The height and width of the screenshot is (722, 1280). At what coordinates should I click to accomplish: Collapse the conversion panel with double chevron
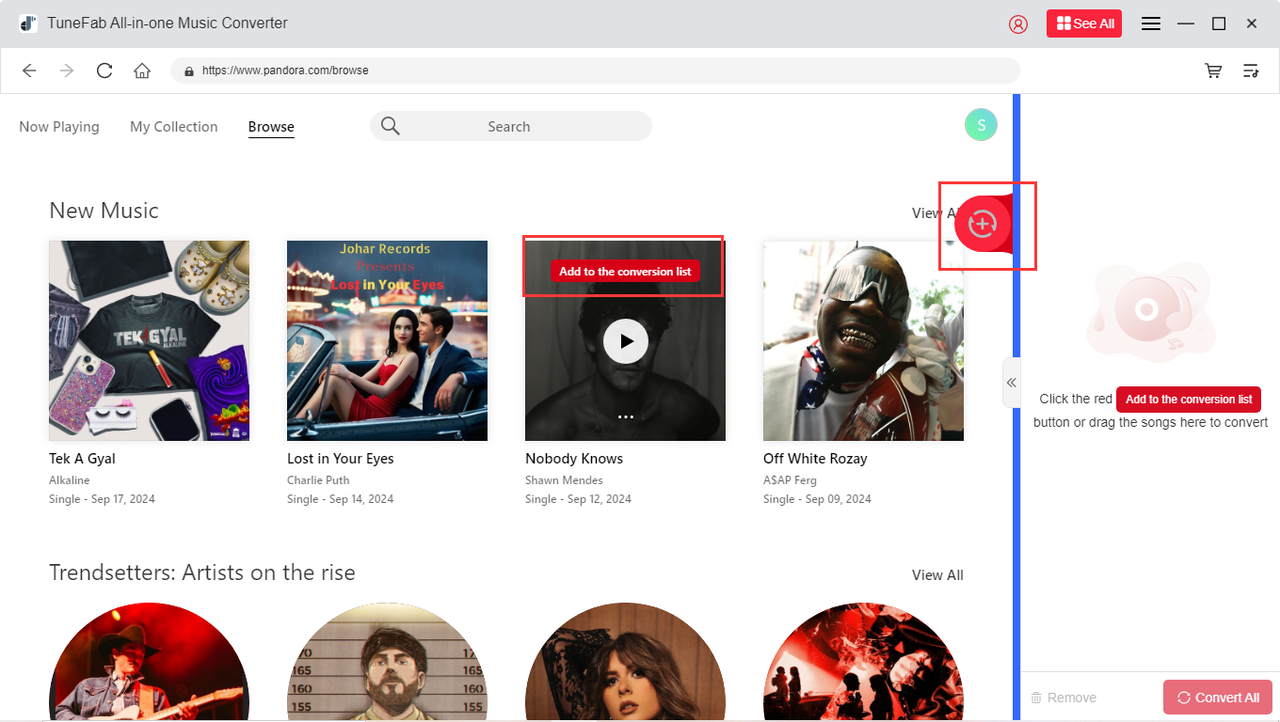coord(1011,383)
